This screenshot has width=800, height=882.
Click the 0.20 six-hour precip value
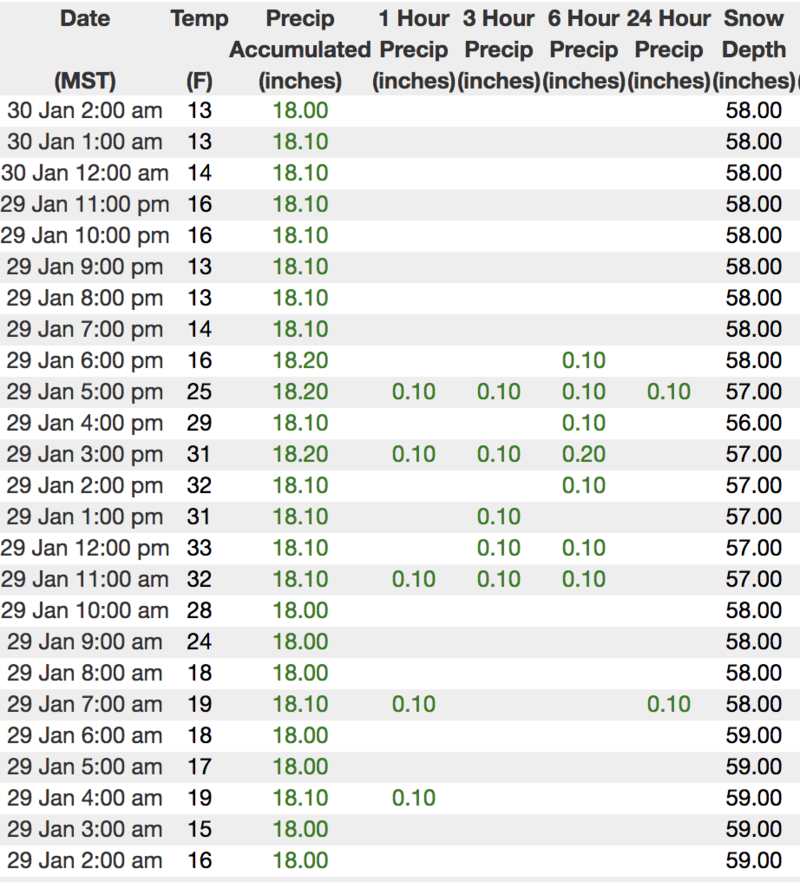tap(583, 454)
